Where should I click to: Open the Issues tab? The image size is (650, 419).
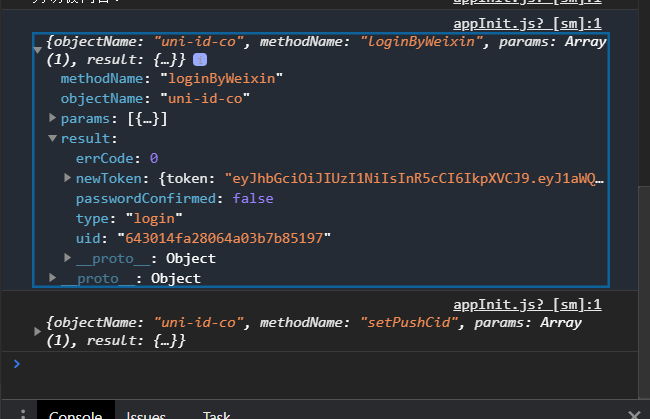pyautogui.click(x=146, y=414)
